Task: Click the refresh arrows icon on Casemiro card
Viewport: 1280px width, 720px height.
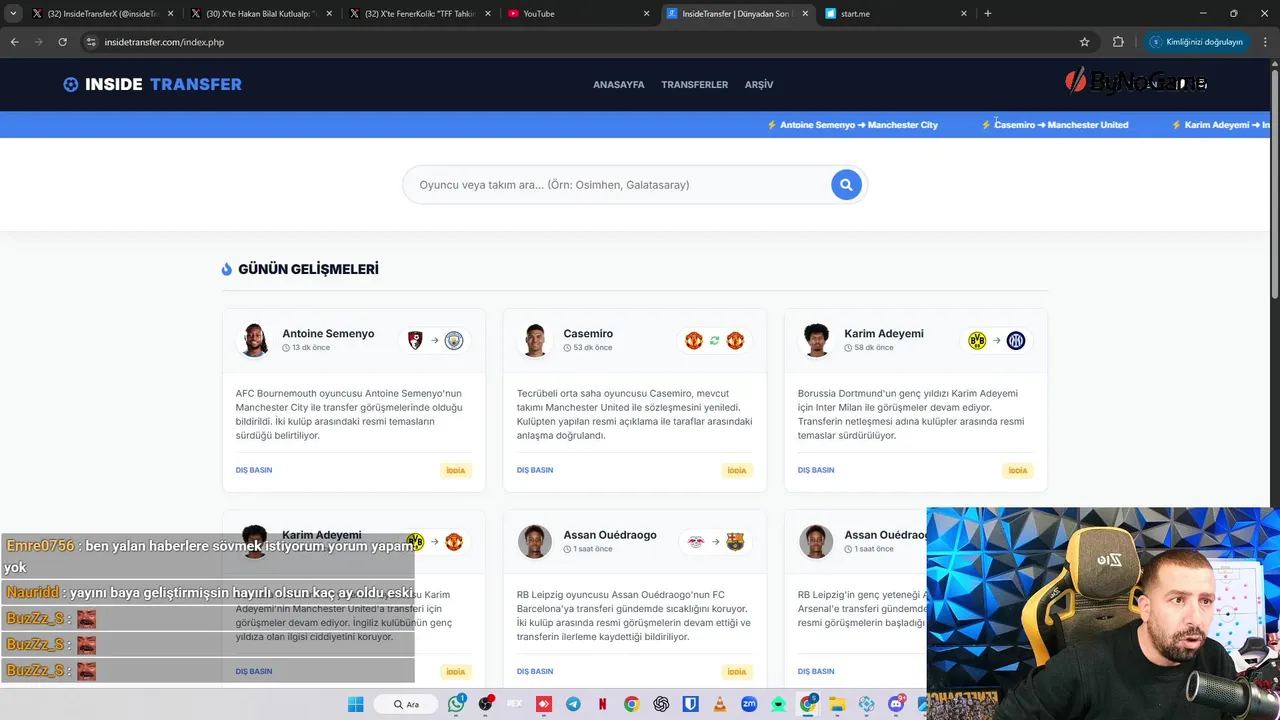Action: 715,340
